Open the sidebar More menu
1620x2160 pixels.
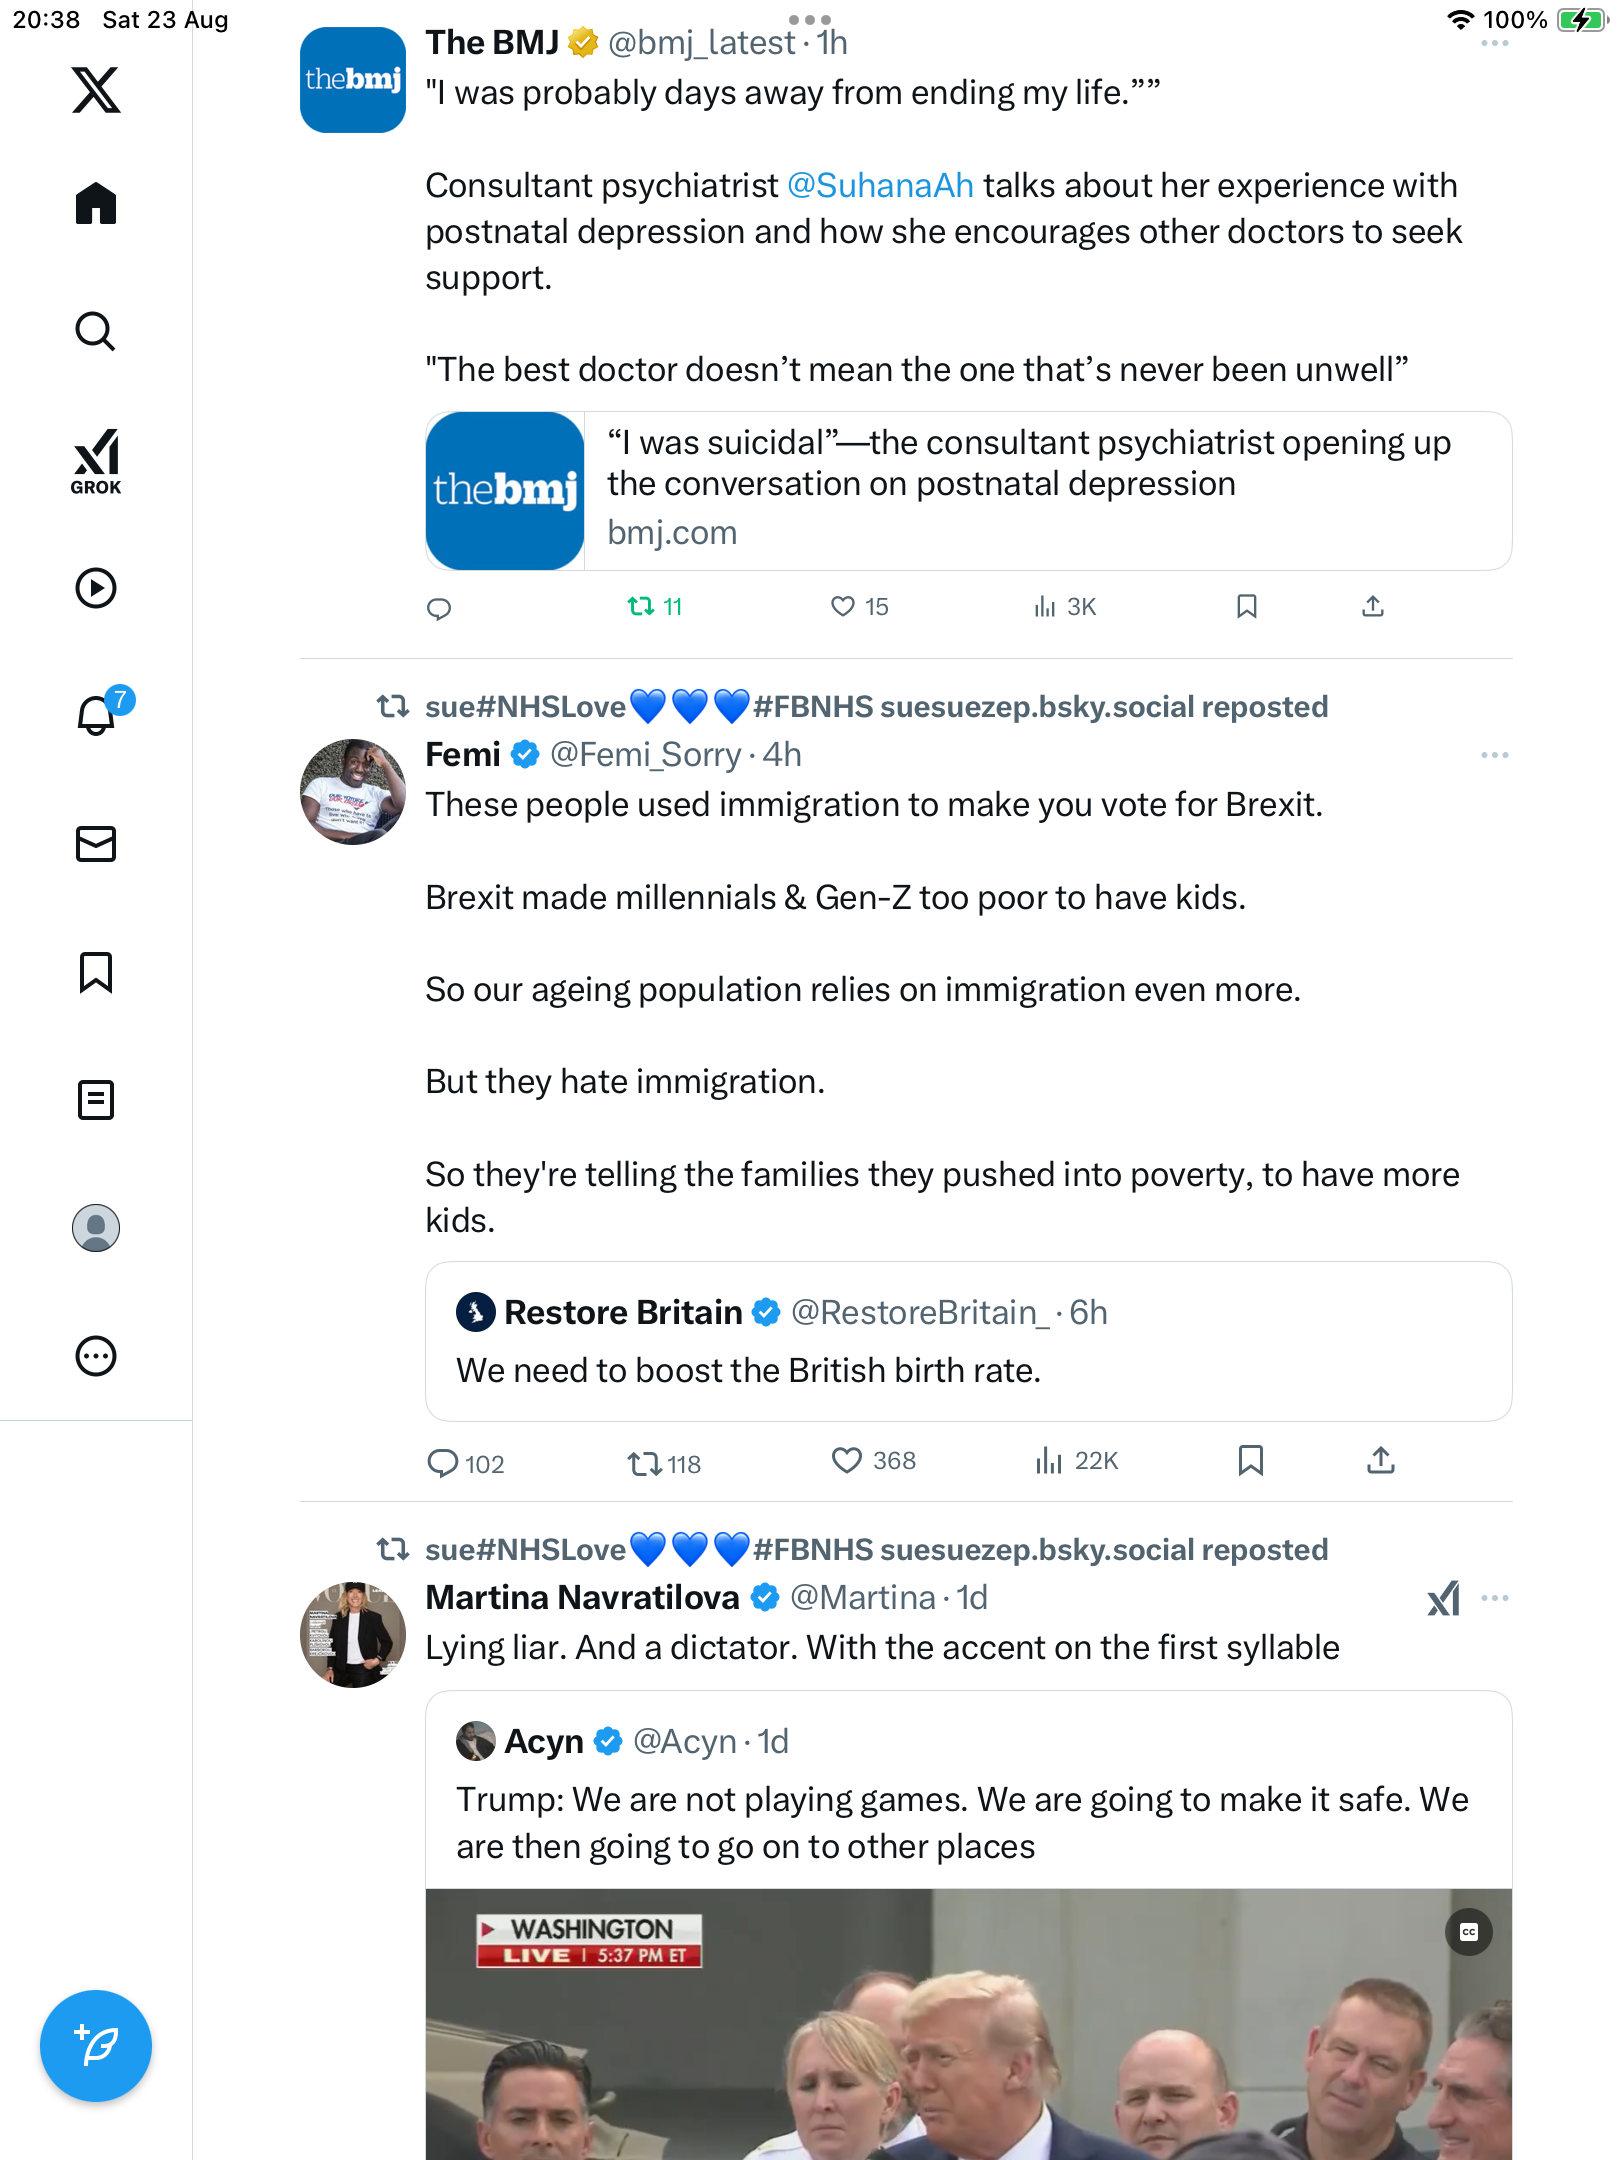[96, 1356]
